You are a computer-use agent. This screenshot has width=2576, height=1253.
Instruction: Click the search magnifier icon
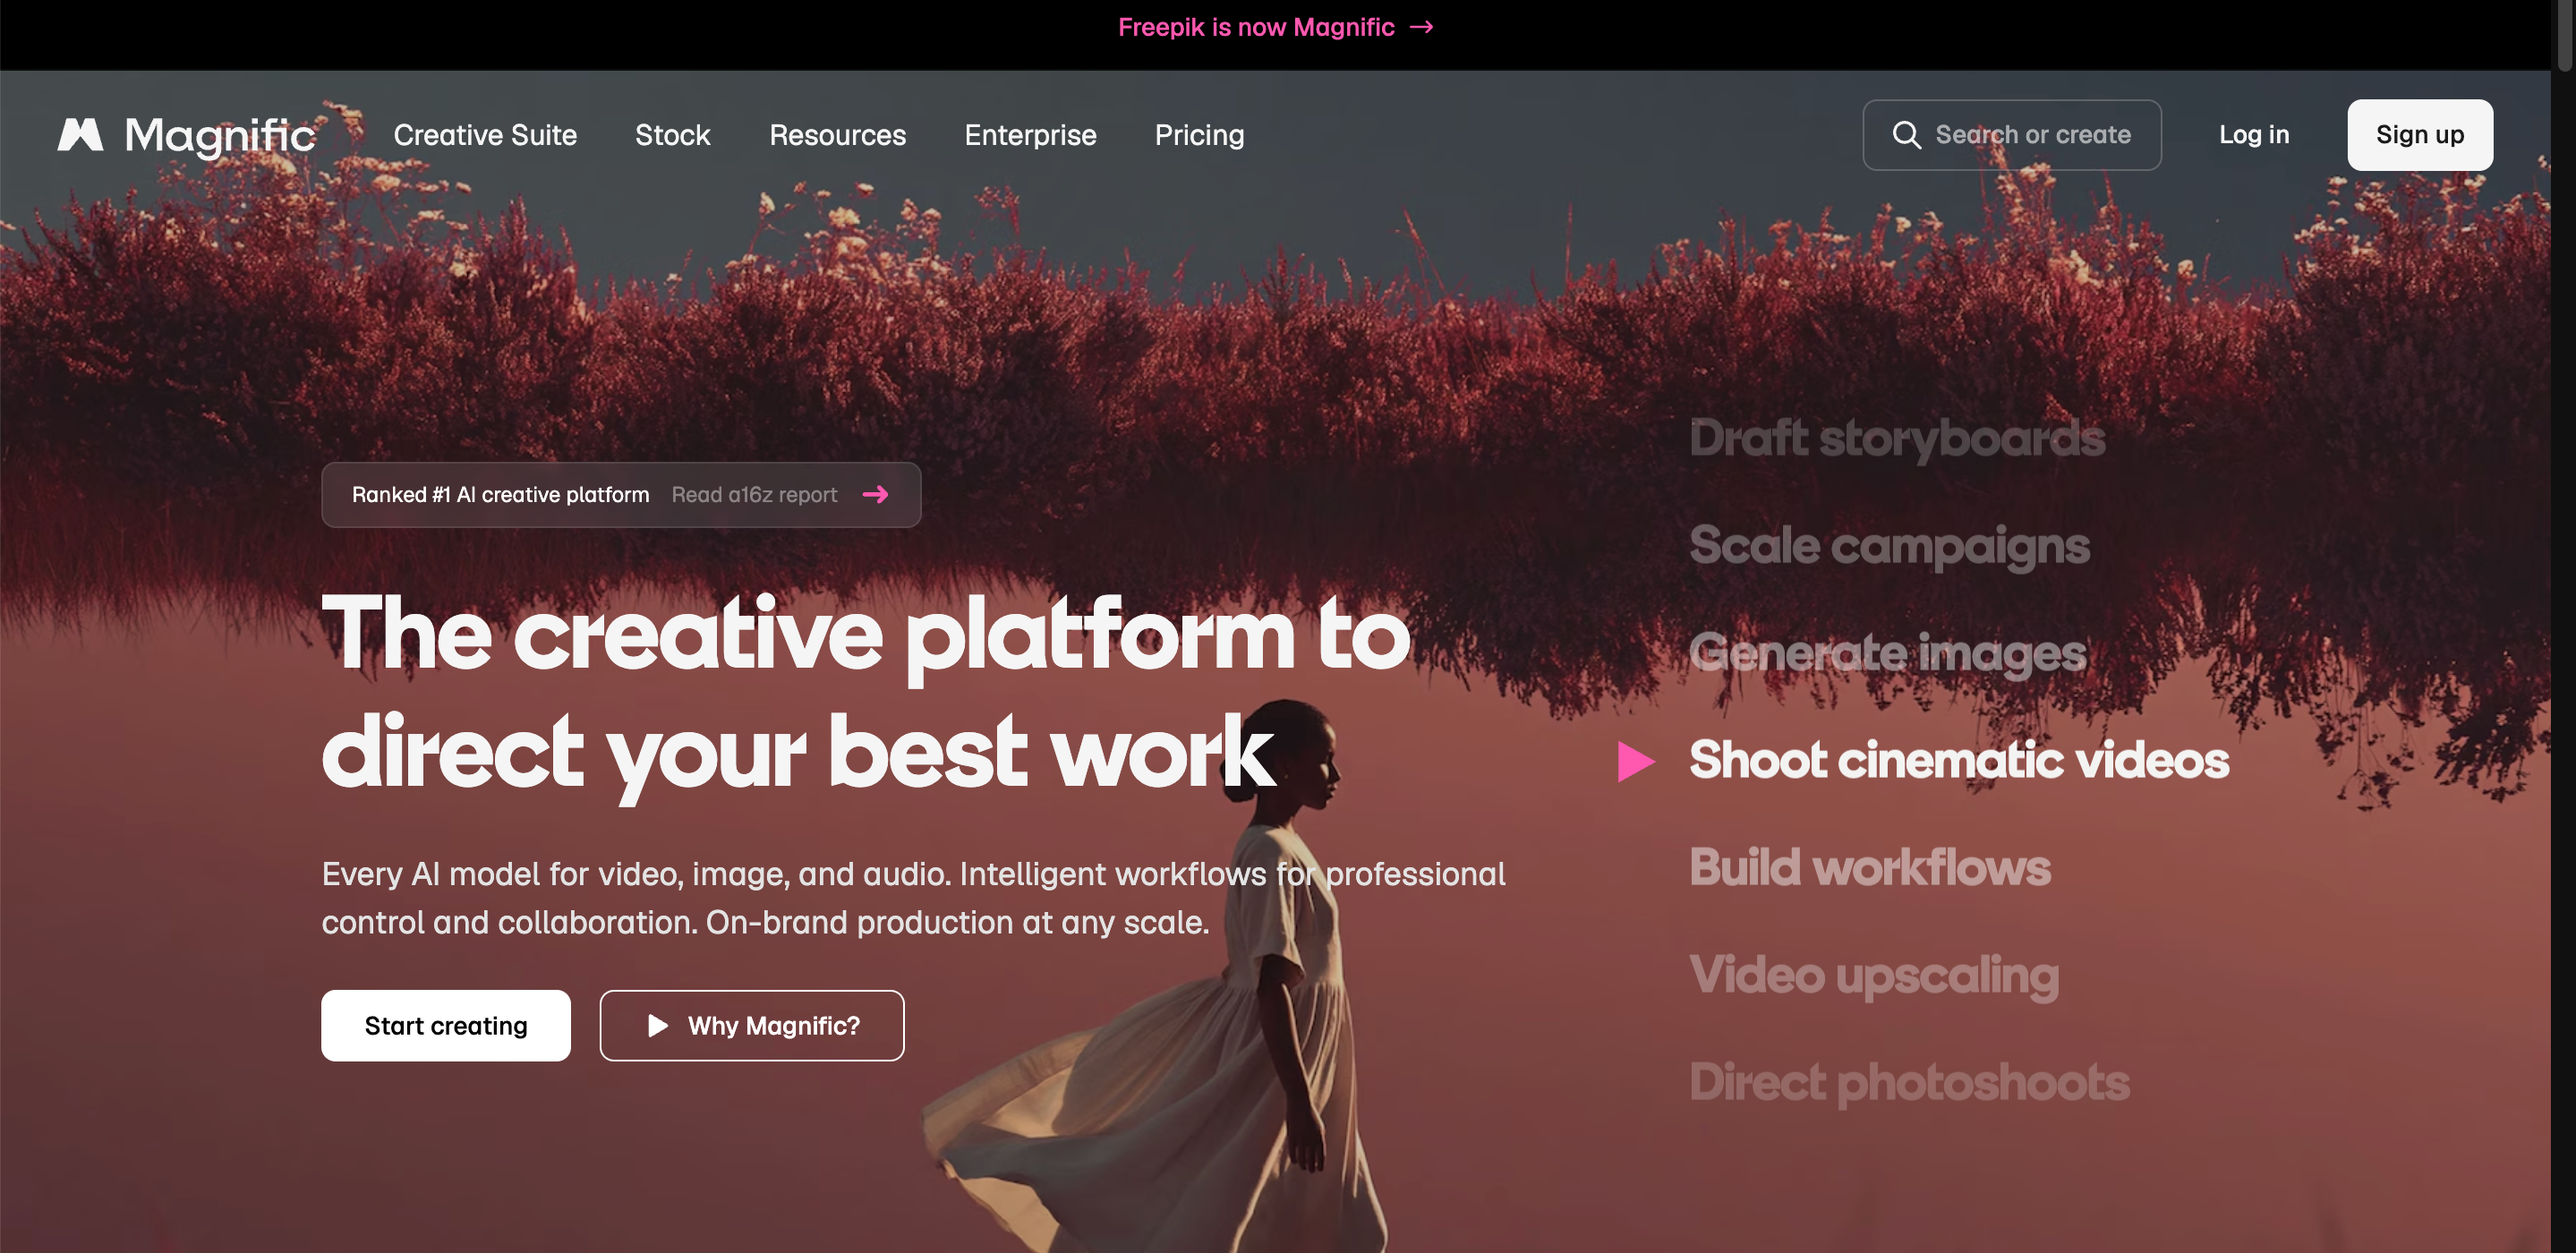(1906, 135)
